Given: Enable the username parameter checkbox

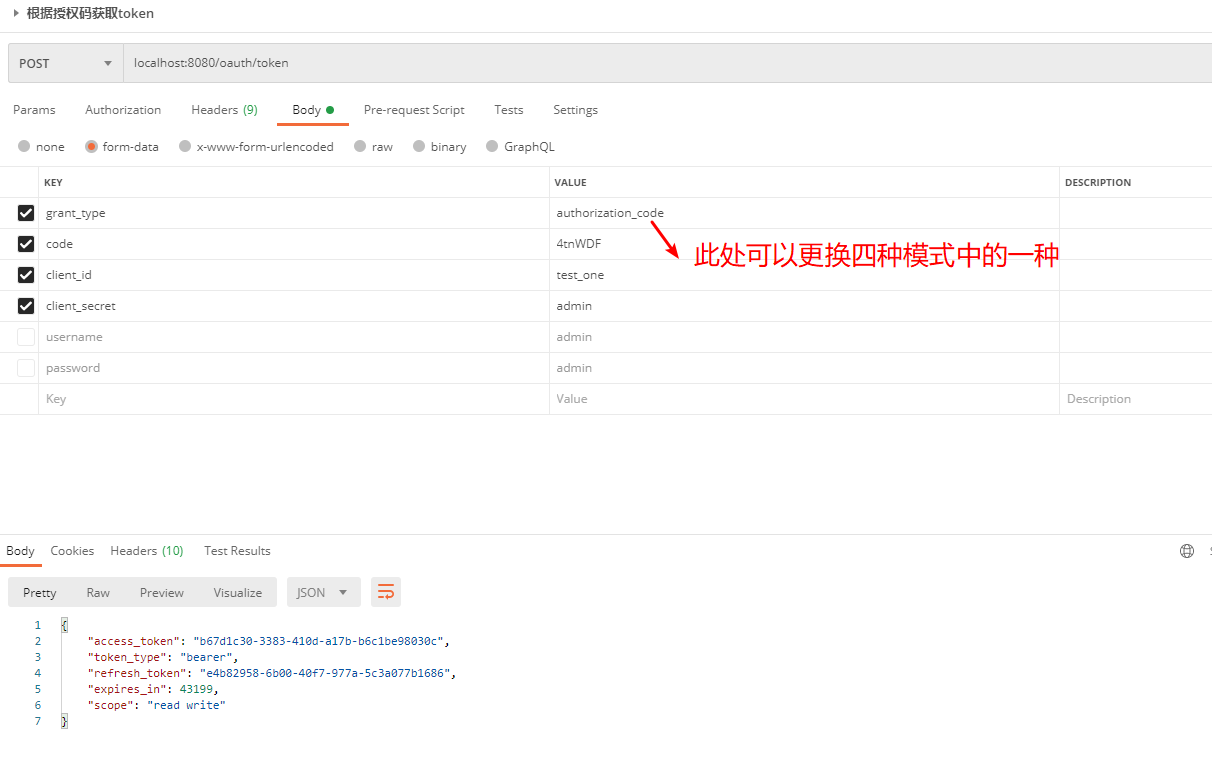Looking at the screenshot, I should 26,337.
